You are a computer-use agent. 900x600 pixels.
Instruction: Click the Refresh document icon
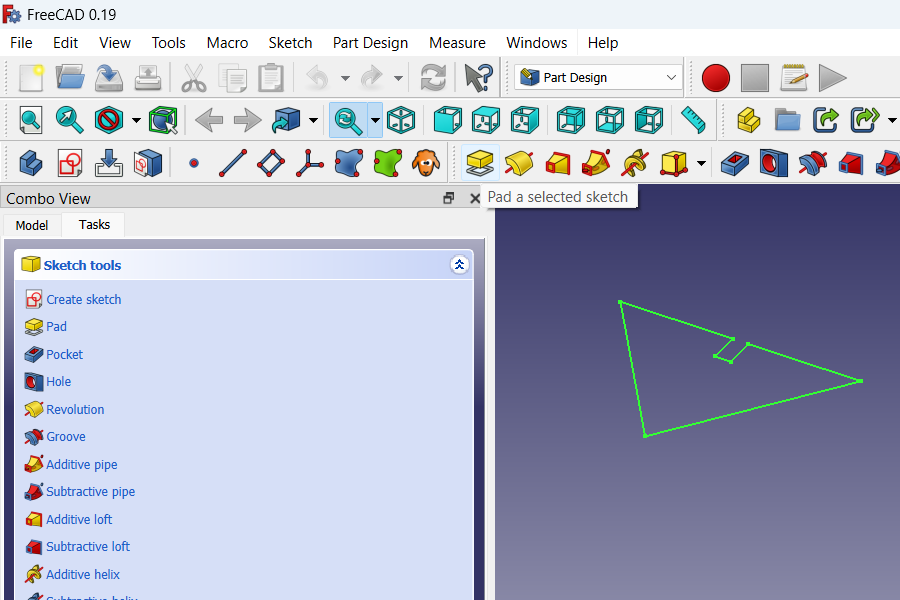pyautogui.click(x=433, y=77)
